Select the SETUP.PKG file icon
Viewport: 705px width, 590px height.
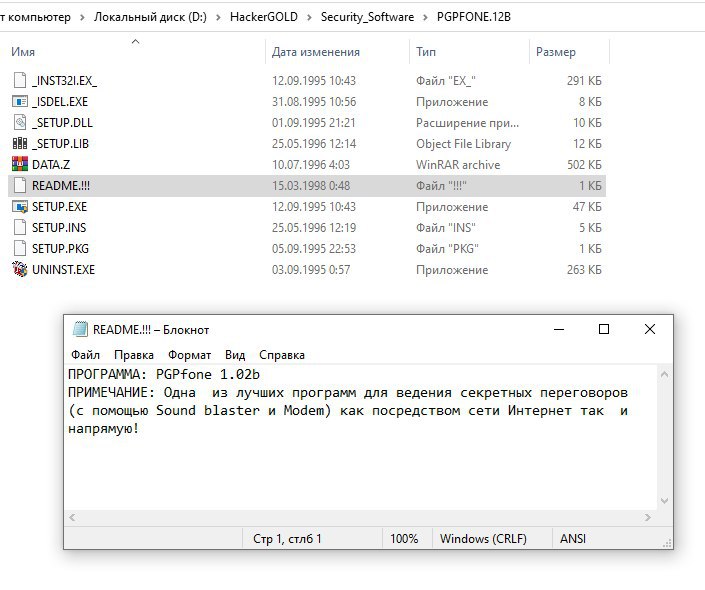pyautogui.click(x=20, y=249)
